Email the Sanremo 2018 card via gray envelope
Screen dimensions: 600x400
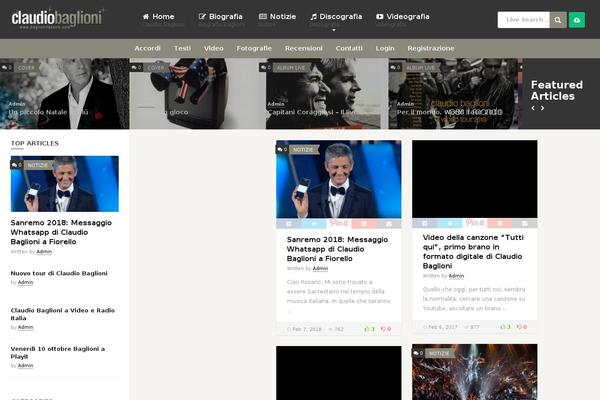[389, 224]
